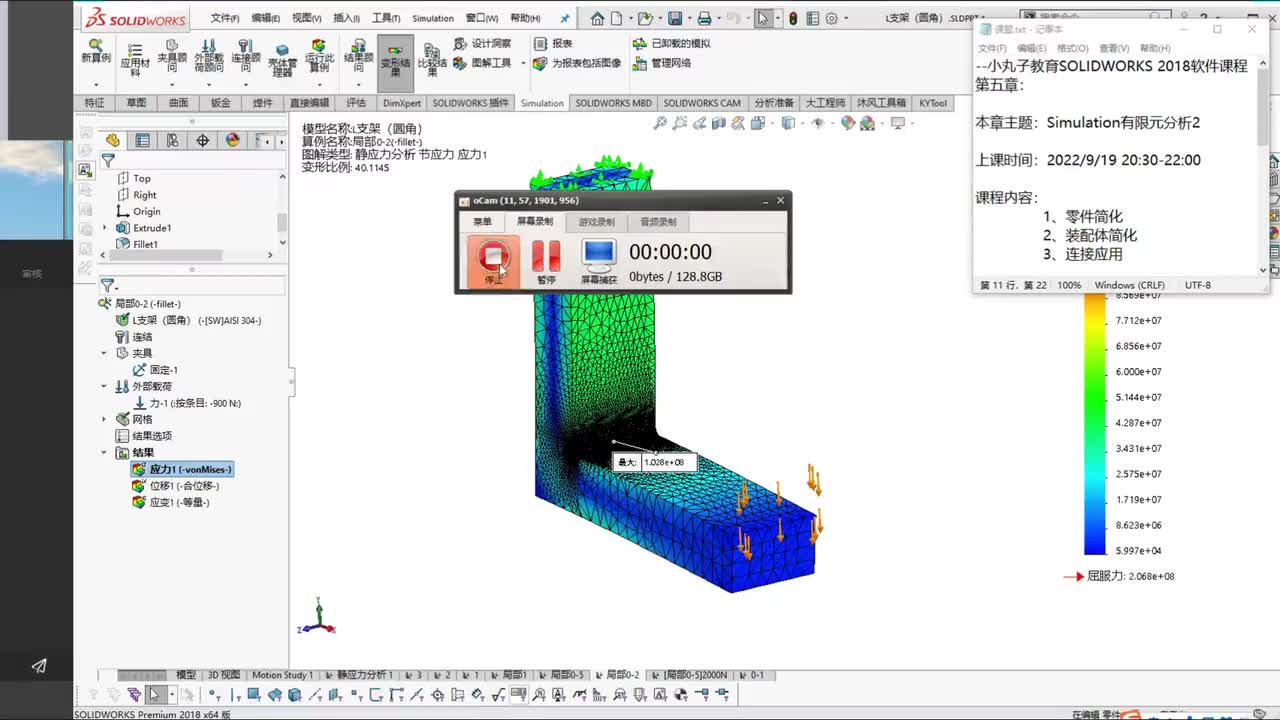Select 应变1 (-等量-) result plot

tap(172, 502)
